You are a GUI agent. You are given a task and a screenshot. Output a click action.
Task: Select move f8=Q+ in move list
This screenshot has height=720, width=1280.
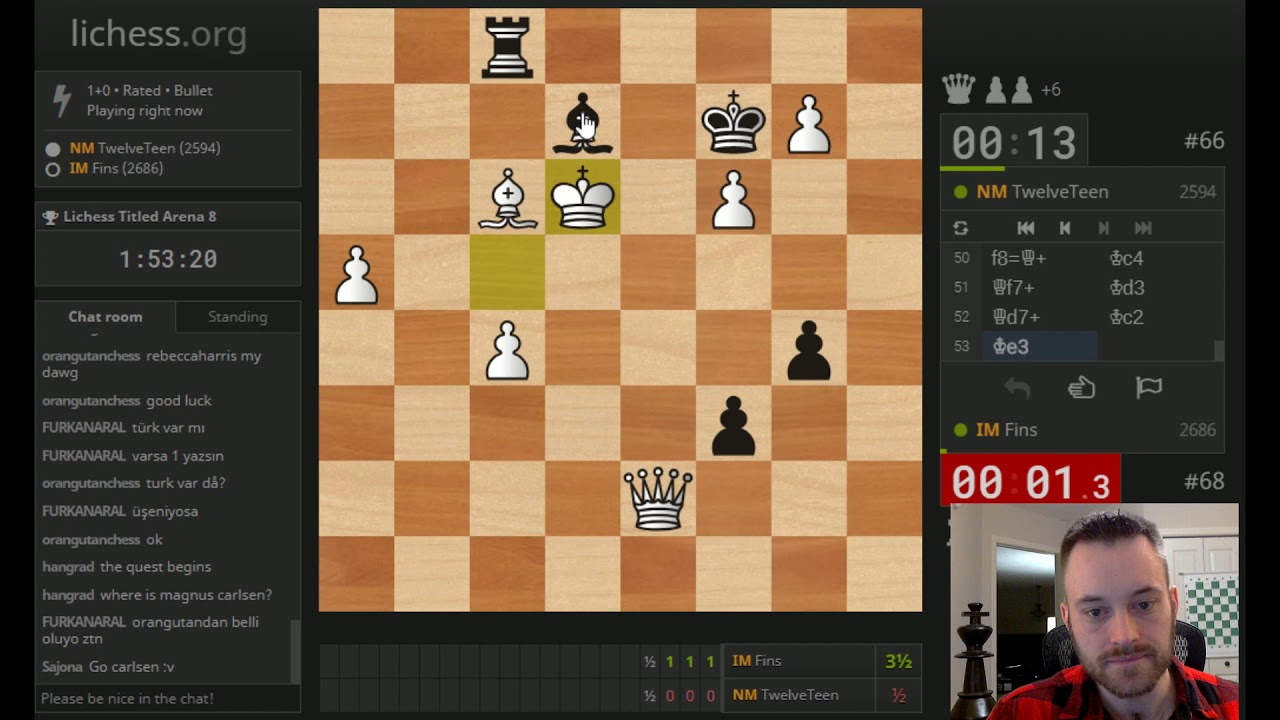click(x=1038, y=258)
